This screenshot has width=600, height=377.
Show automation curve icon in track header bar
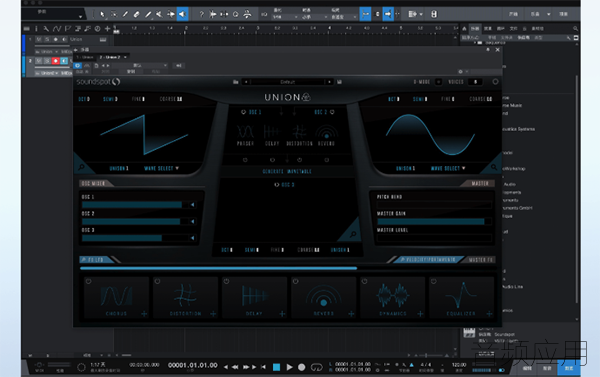coord(57,29)
